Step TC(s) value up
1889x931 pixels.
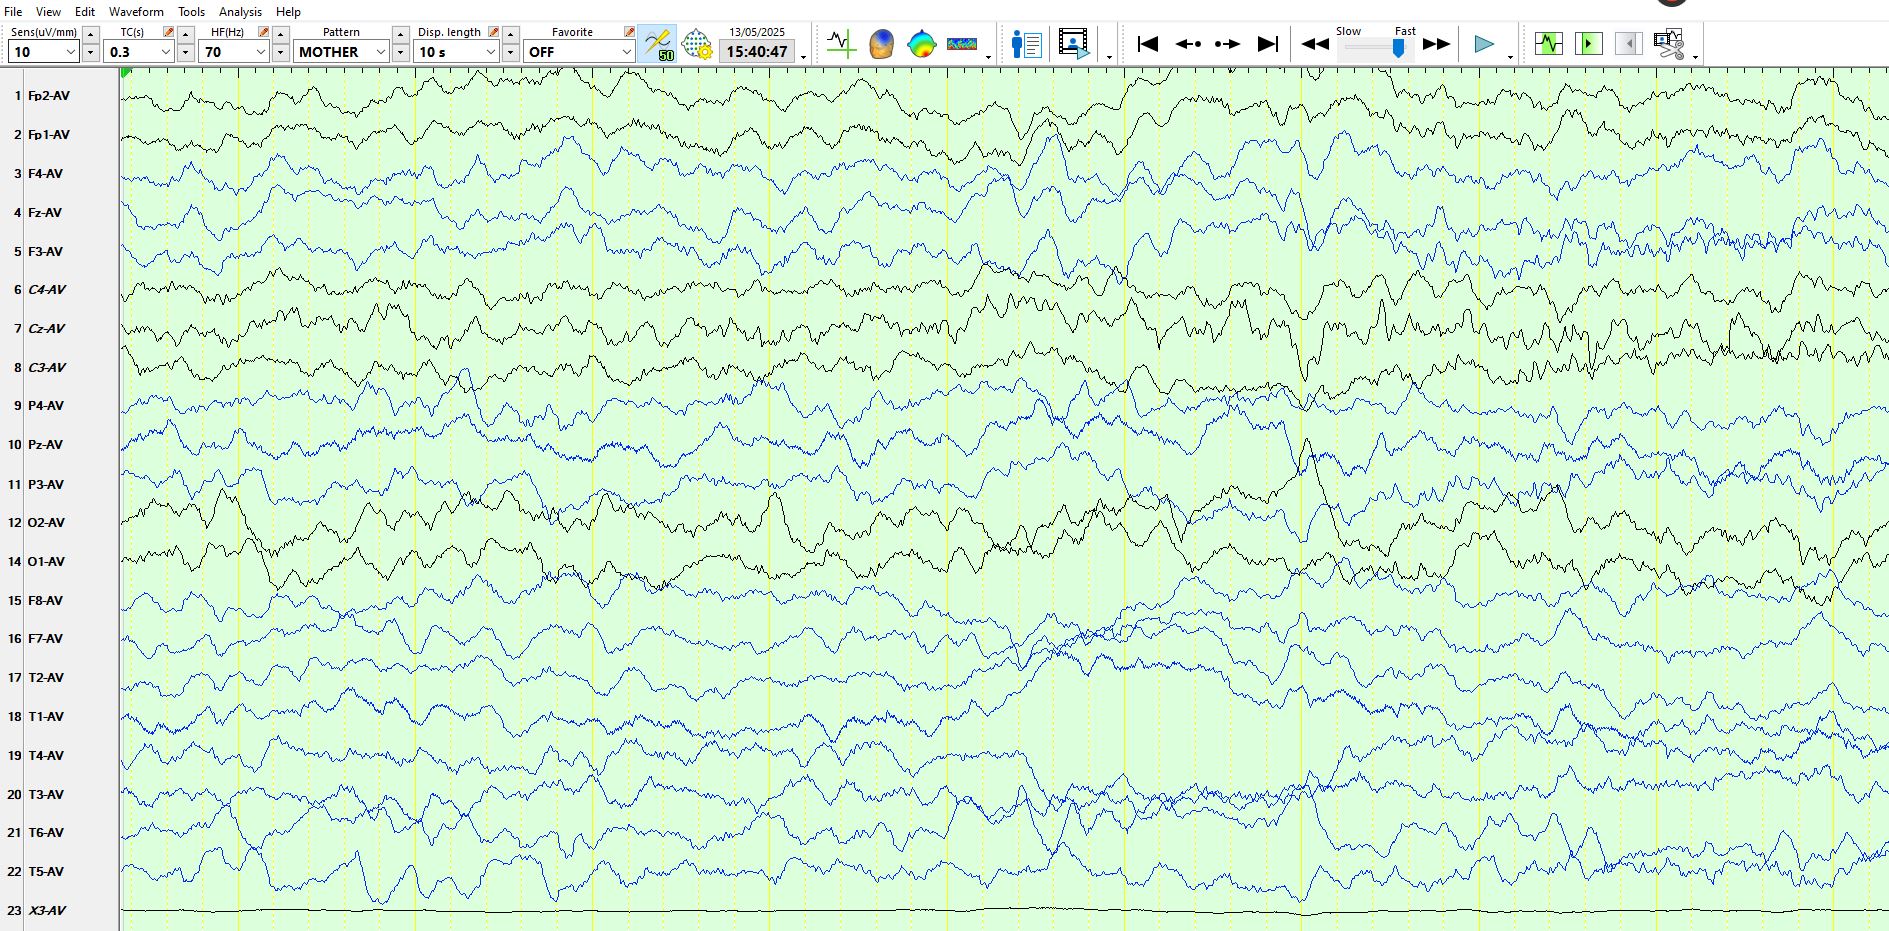[185, 34]
